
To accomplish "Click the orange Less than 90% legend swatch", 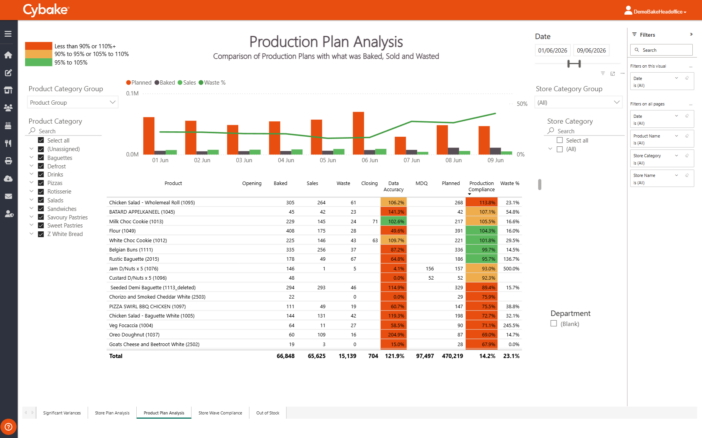I will [x=39, y=46].
